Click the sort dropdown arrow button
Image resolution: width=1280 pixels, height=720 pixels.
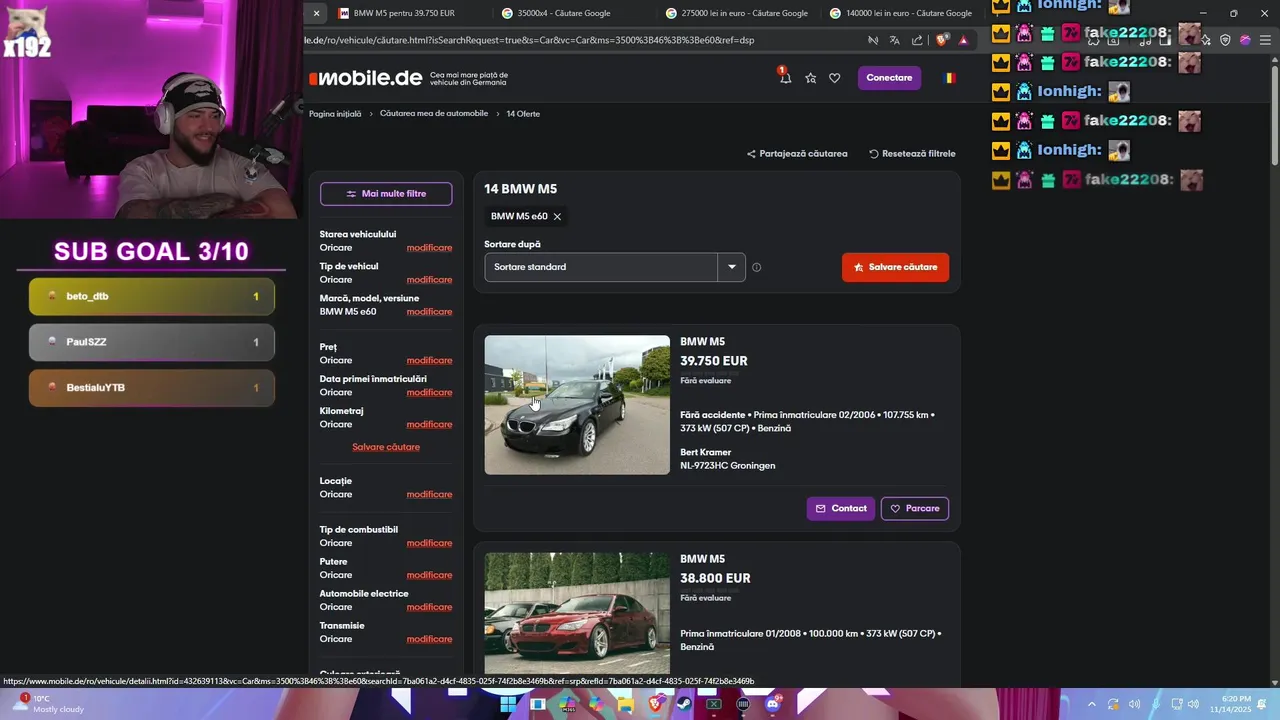(x=732, y=267)
